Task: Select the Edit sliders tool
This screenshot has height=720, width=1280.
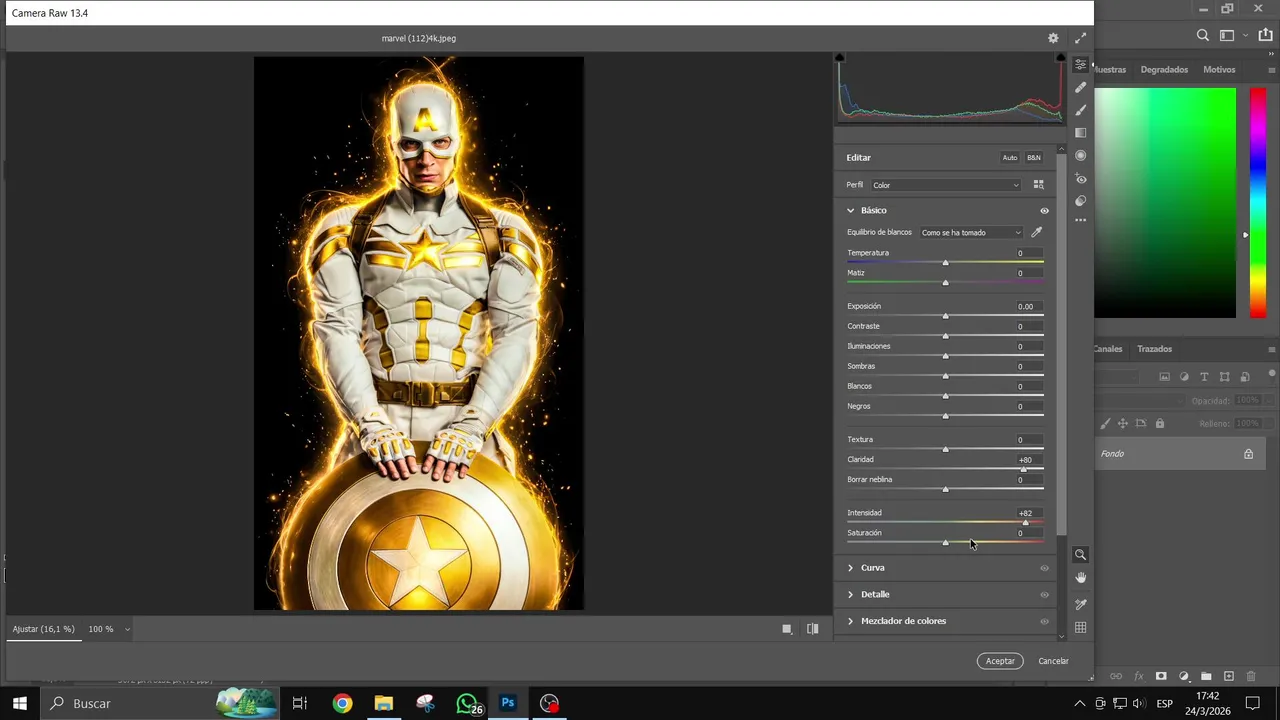Action: (1080, 64)
